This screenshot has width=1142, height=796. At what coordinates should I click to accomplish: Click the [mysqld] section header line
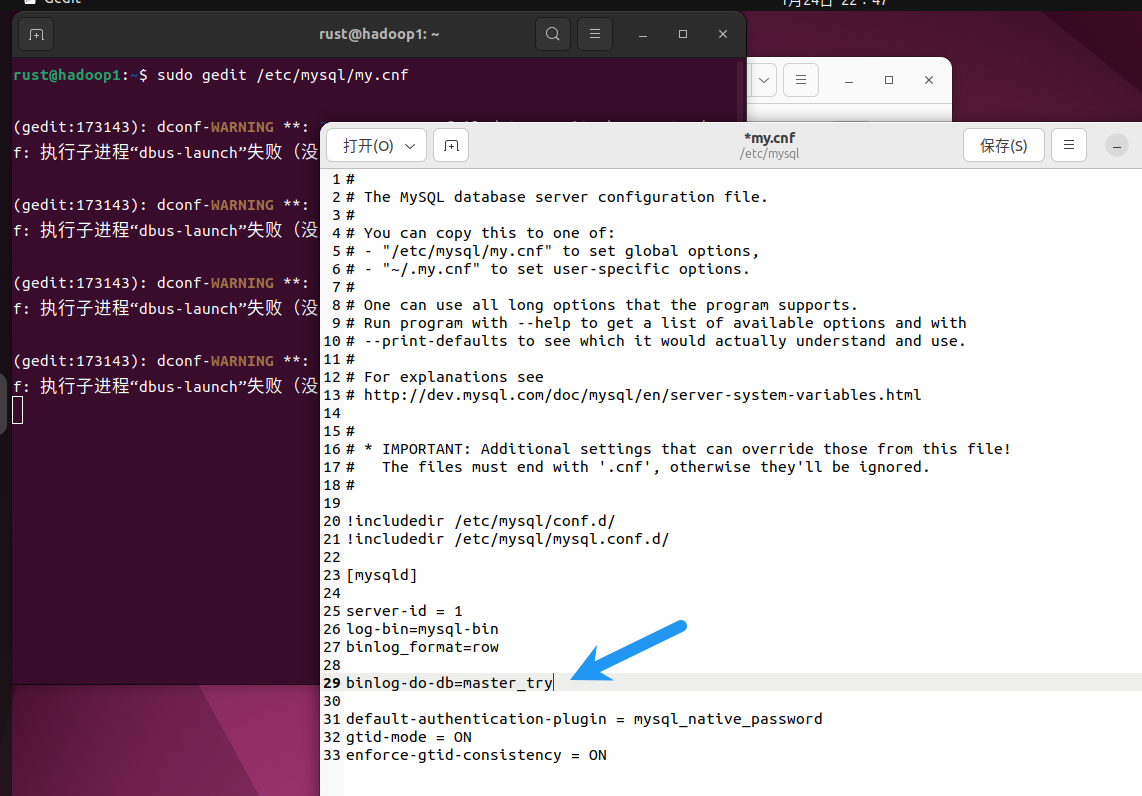click(382, 575)
